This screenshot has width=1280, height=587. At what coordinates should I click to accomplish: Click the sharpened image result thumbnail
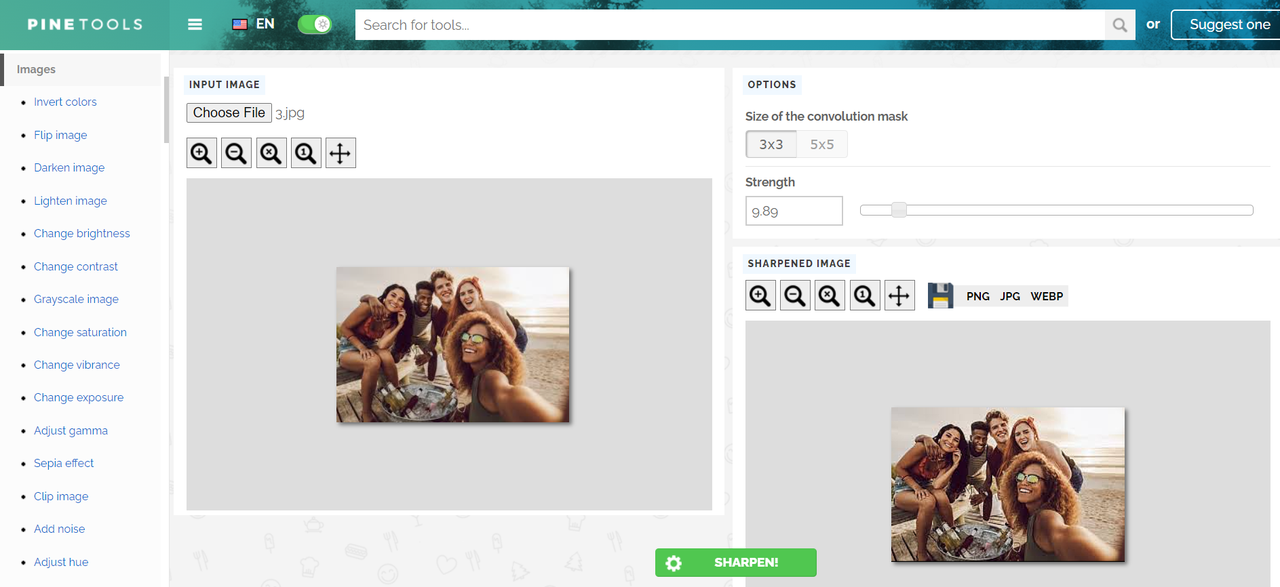(1008, 484)
